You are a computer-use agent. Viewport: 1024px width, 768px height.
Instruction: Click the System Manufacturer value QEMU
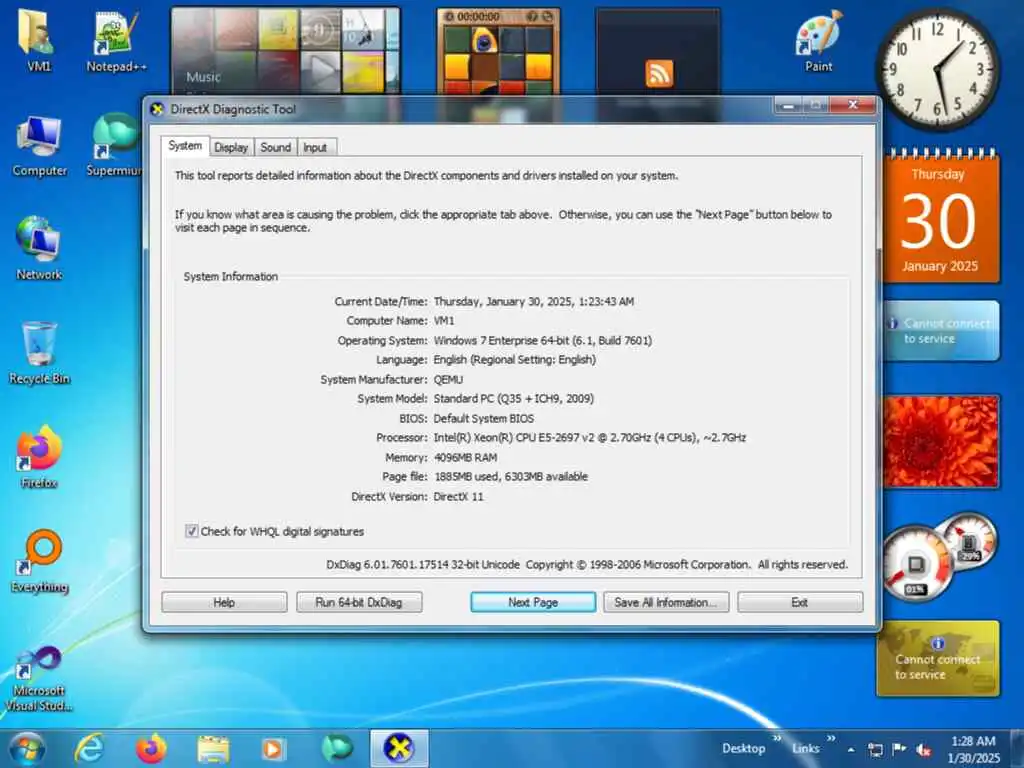448,379
